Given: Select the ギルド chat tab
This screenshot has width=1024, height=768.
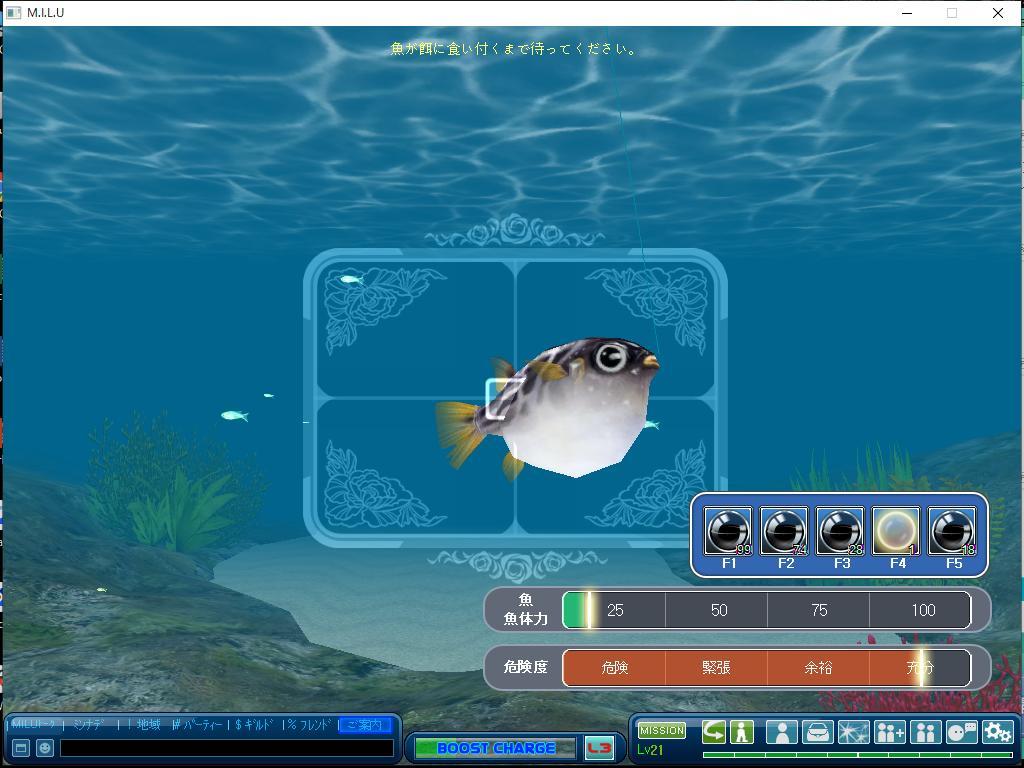Looking at the screenshot, I should pos(256,725).
